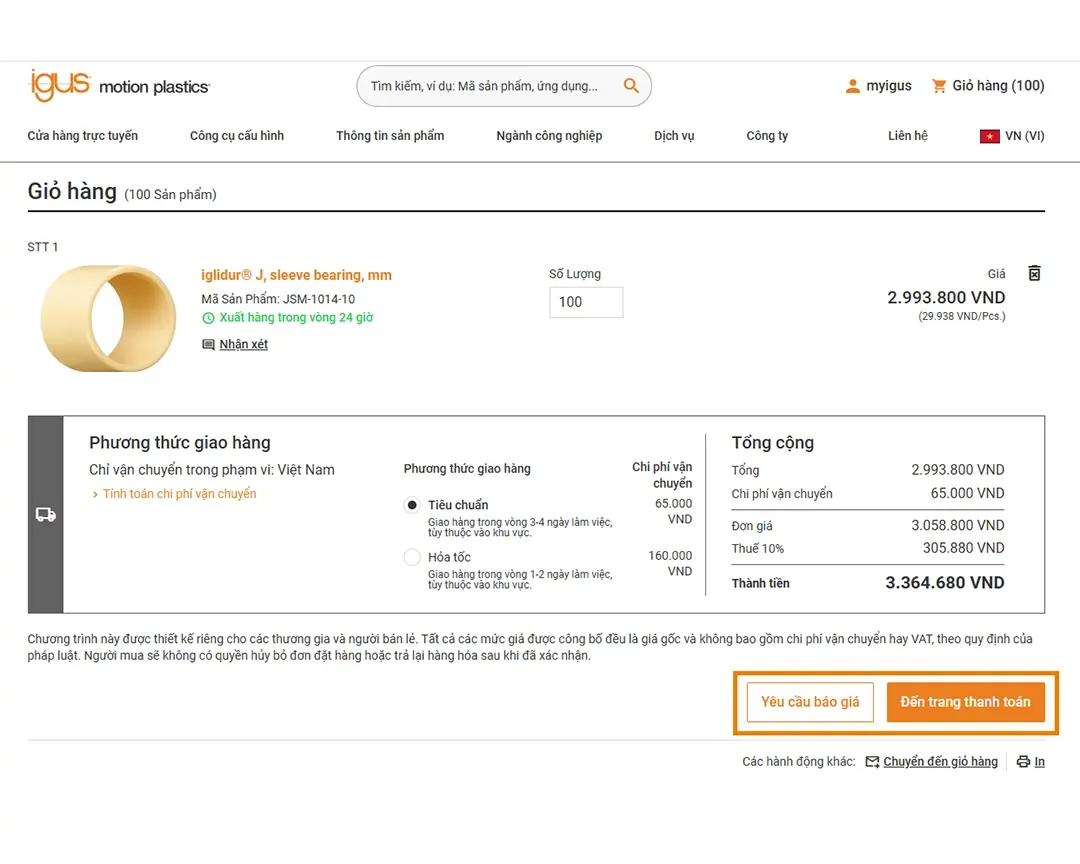Click the Yêu cầu báo giá button
The image size is (1080, 864).
coord(810,702)
